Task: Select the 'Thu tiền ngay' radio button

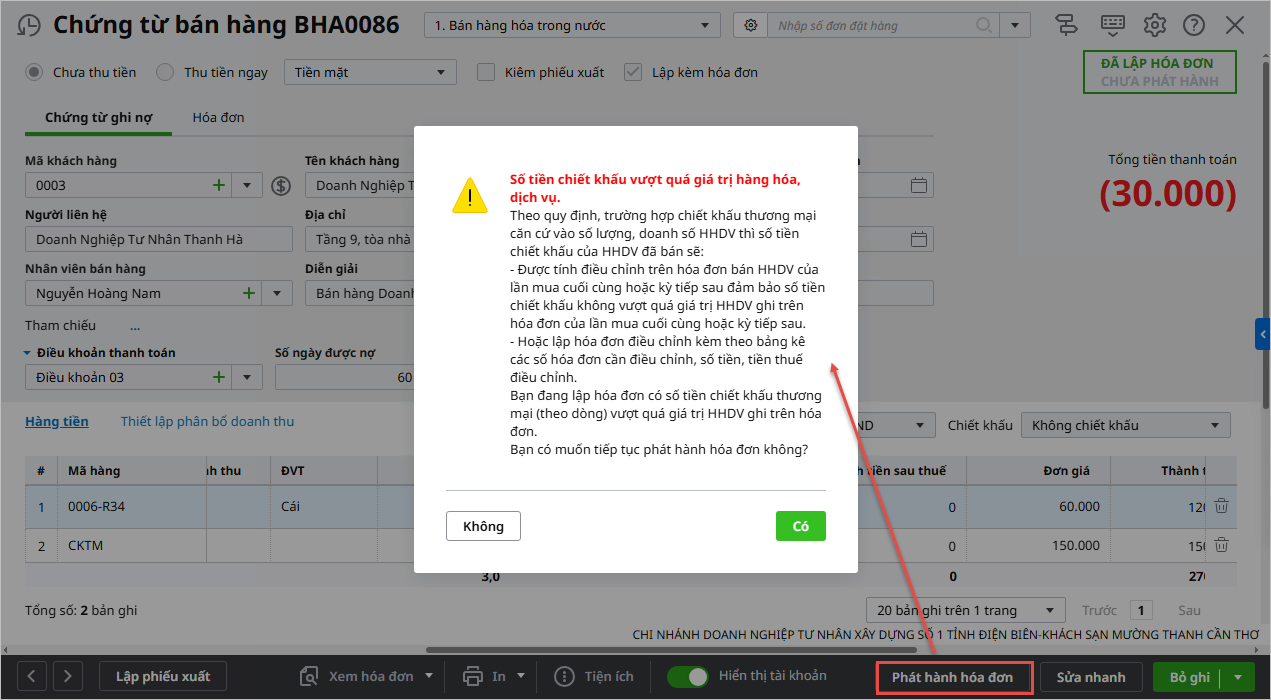Action: pyautogui.click(x=166, y=72)
